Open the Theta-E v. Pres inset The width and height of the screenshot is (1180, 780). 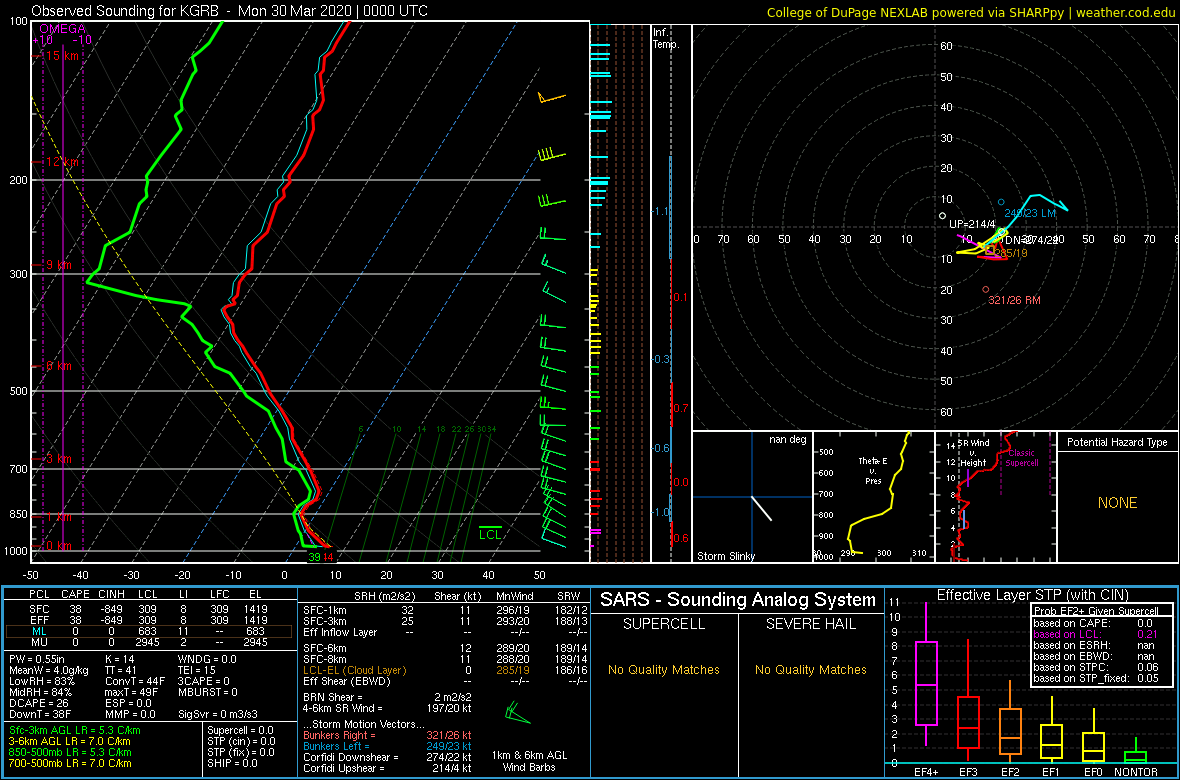point(873,497)
